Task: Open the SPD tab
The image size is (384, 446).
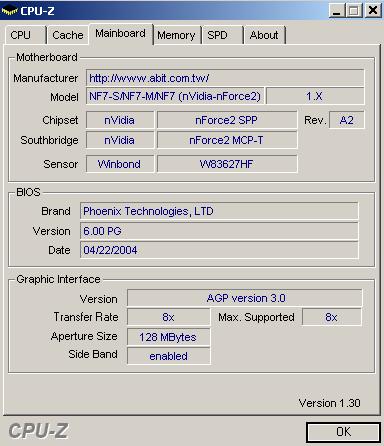Action: tap(222, 35)
